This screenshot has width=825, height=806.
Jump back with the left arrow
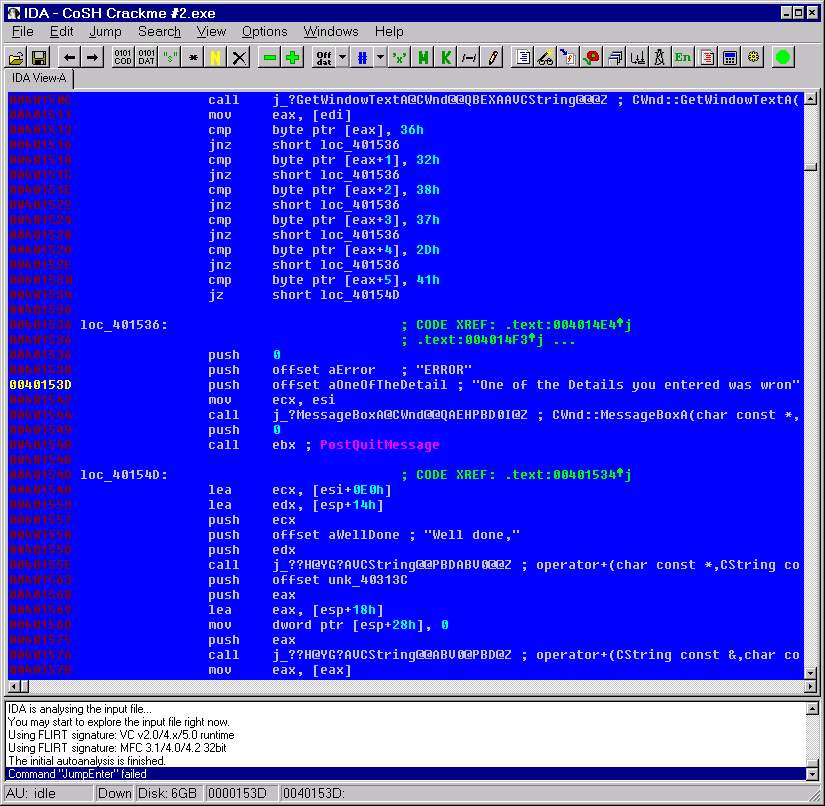pyautogui.click(x=70, y=57)
